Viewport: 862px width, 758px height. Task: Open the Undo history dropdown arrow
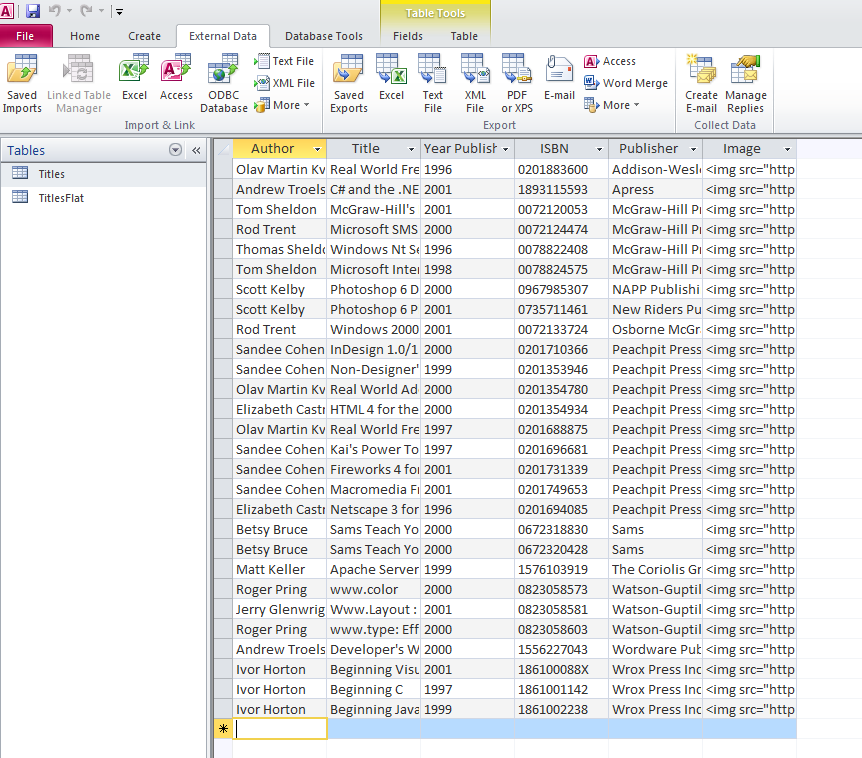coord(69,10)
